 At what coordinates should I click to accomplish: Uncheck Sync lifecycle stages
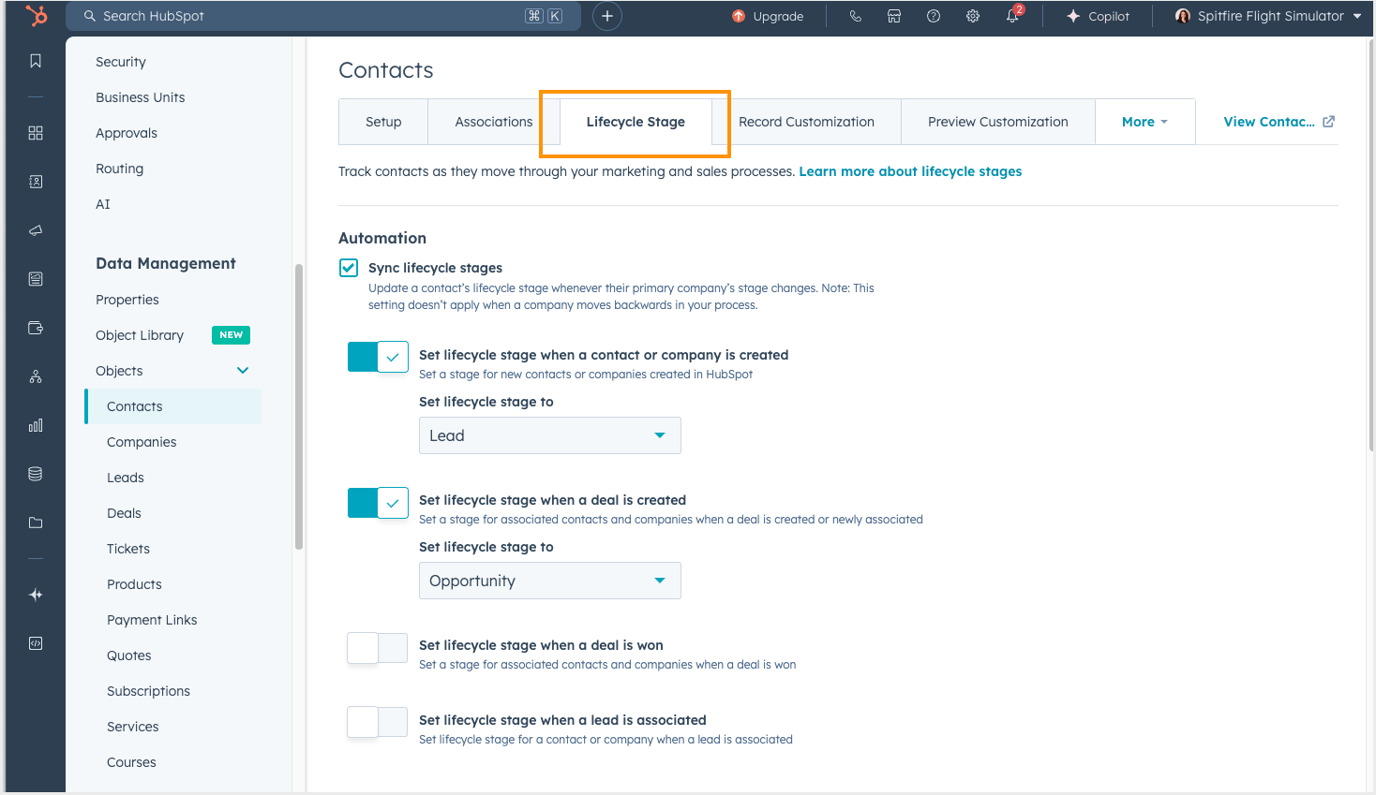pos(348,267)
